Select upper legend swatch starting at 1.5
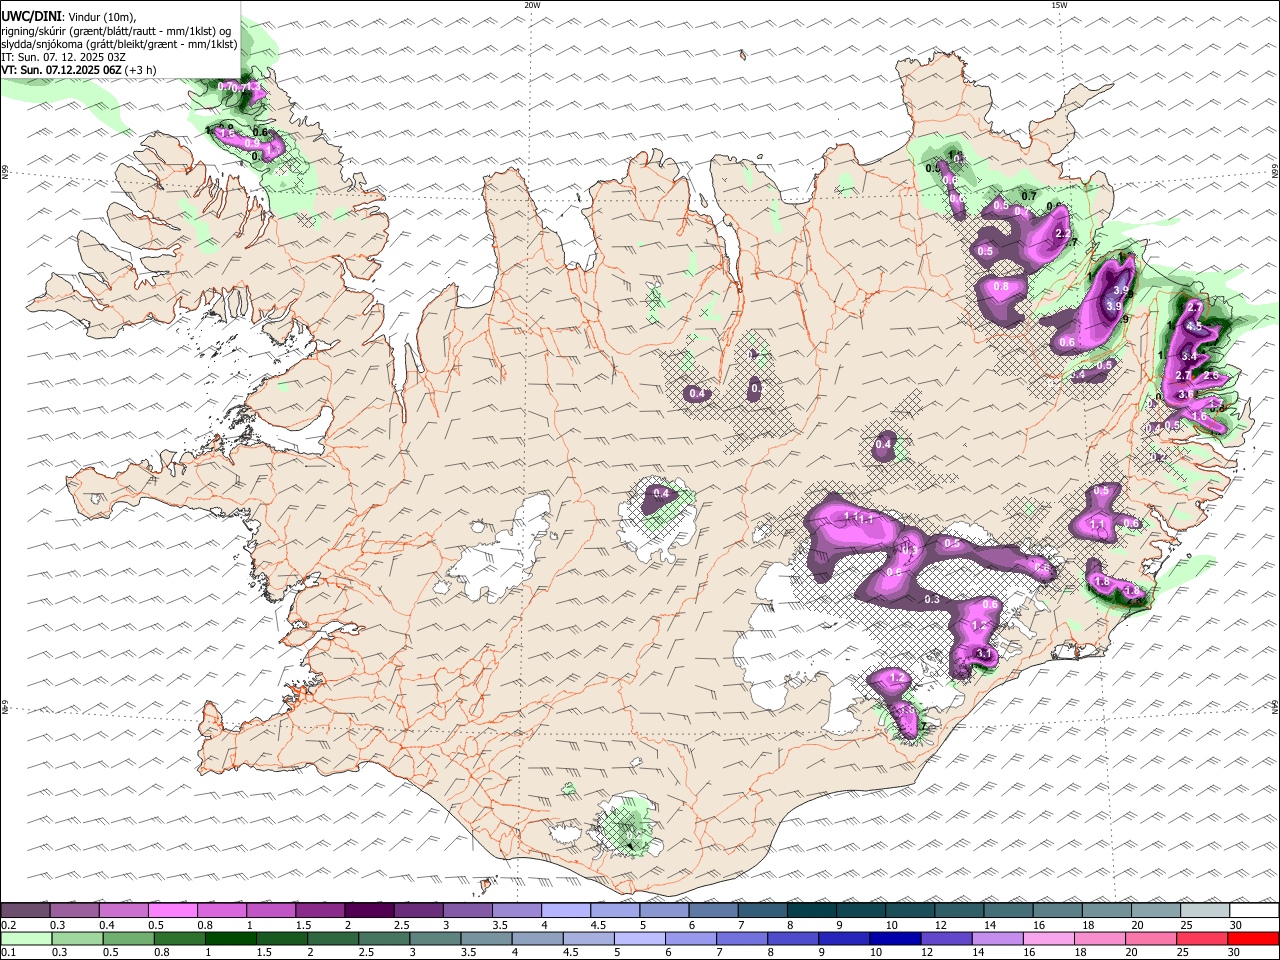 coord(319,910)
